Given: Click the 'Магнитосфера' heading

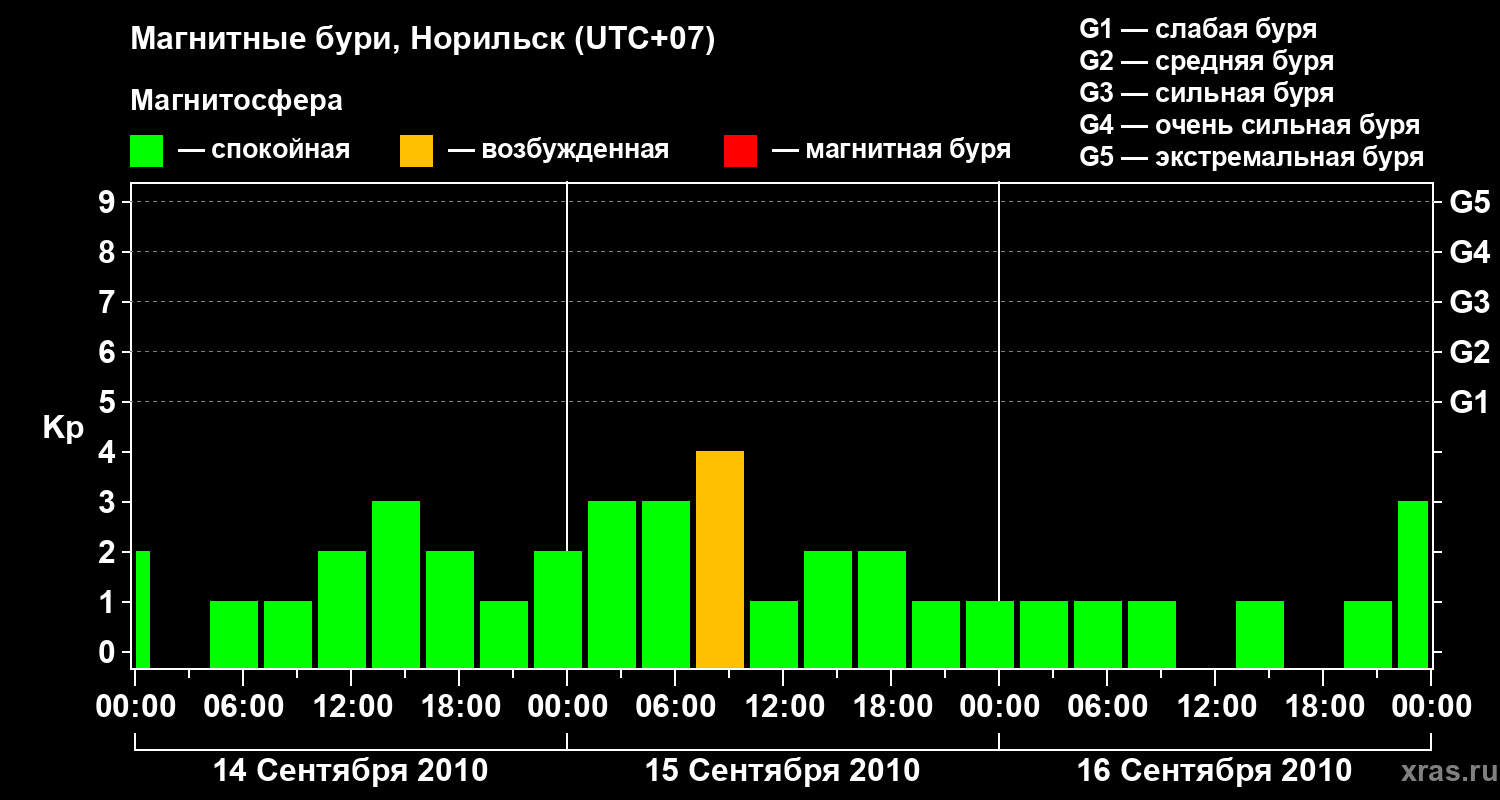Looking at the screenshot, I should pos(236,101).
